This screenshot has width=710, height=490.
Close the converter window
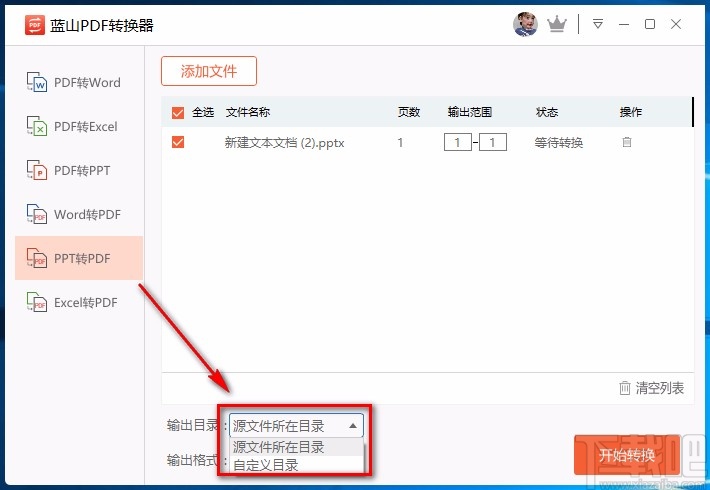point(676,24)
